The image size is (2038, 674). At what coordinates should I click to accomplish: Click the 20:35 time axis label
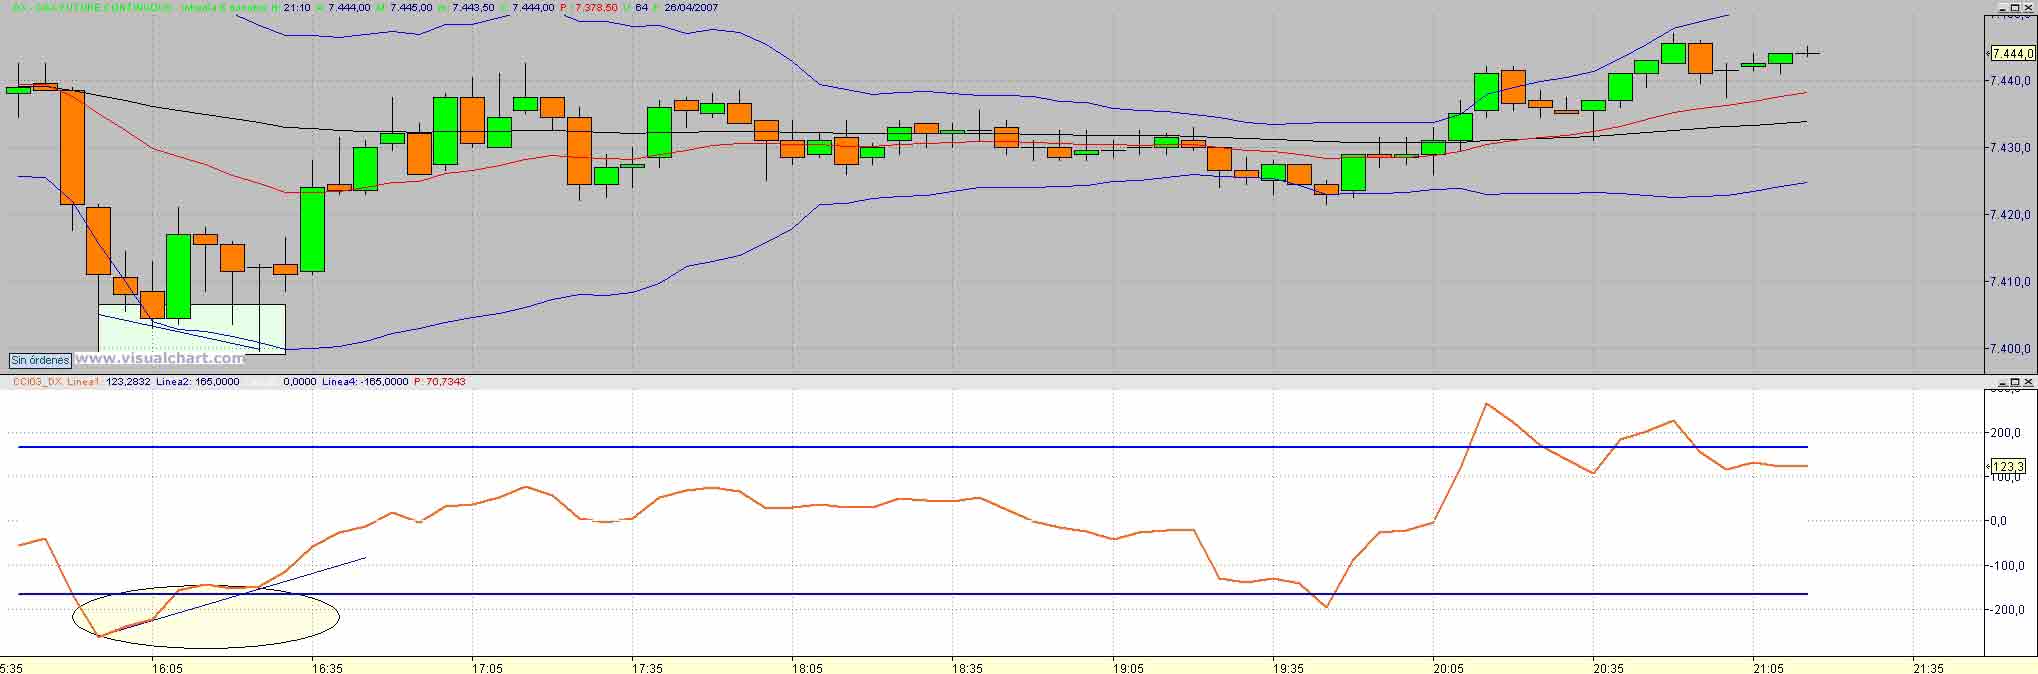point(1608,667)
